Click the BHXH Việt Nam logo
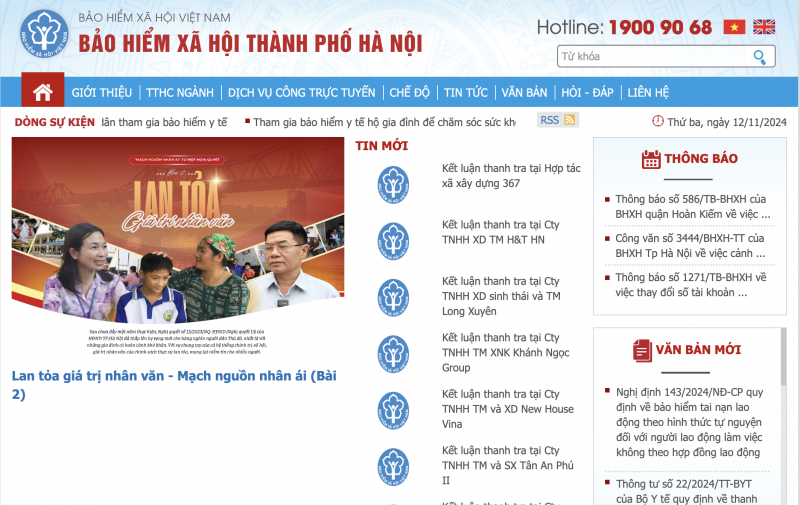This screenshot has width=800, height=505. [x=43, y=36]
